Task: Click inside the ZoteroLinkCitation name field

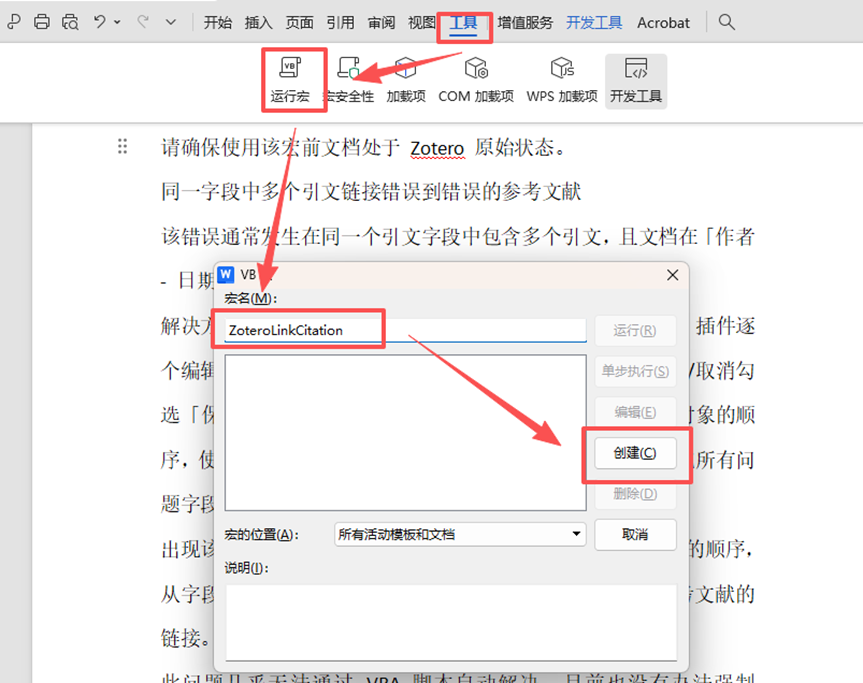Action: (x=400, y=330)
